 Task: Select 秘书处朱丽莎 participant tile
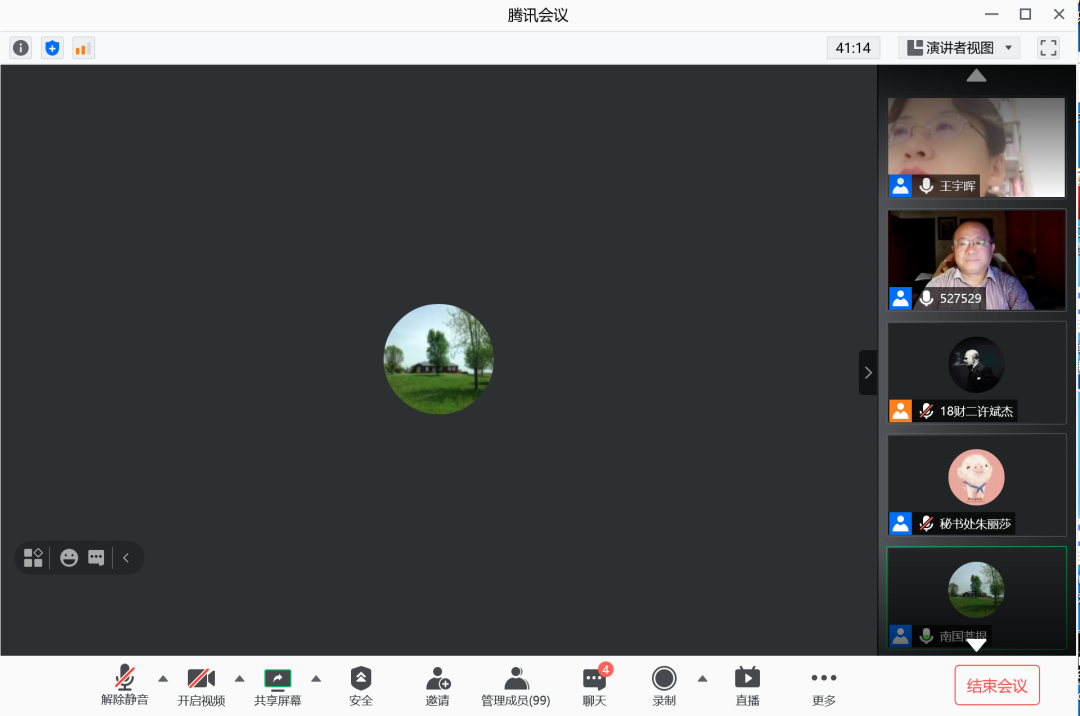(976, 485)
